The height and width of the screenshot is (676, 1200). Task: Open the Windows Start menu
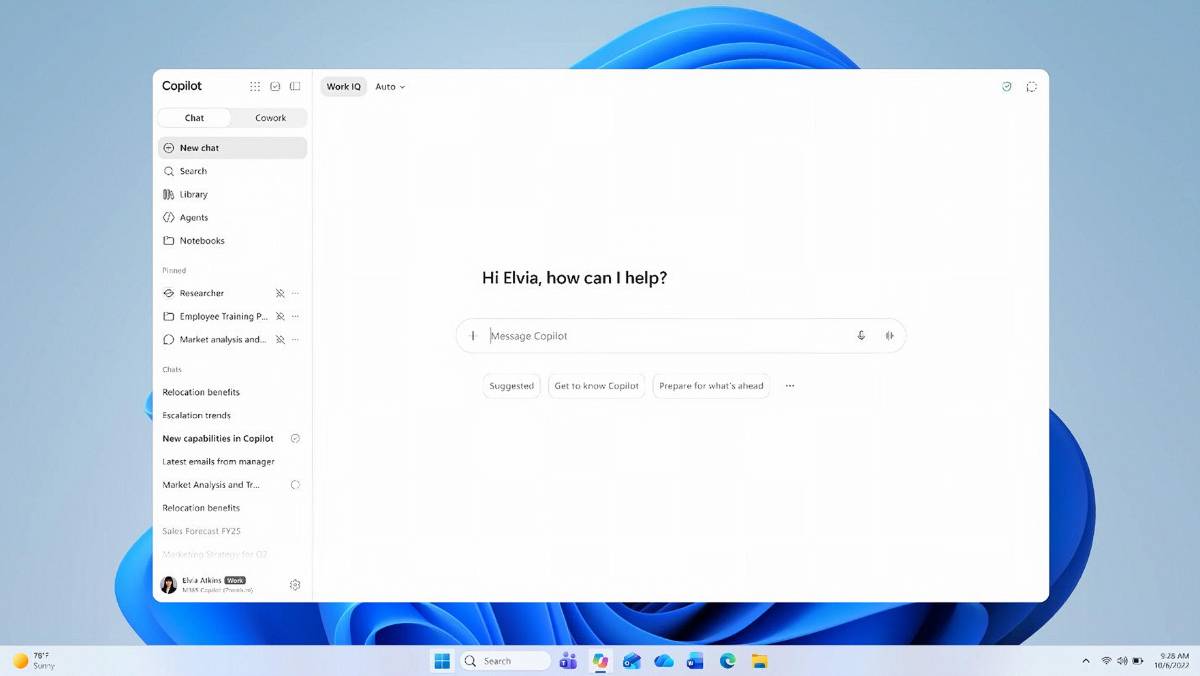441,661
